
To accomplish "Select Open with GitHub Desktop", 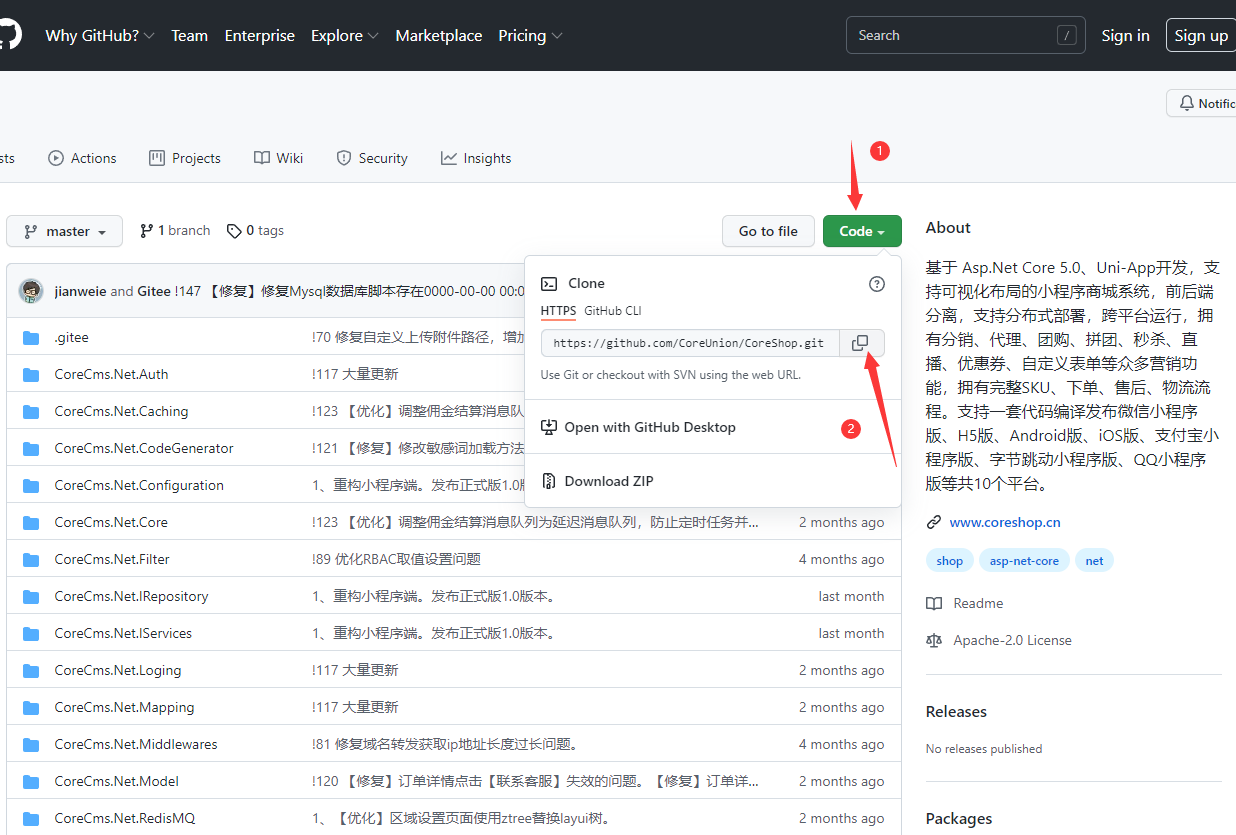I will 649,427.
